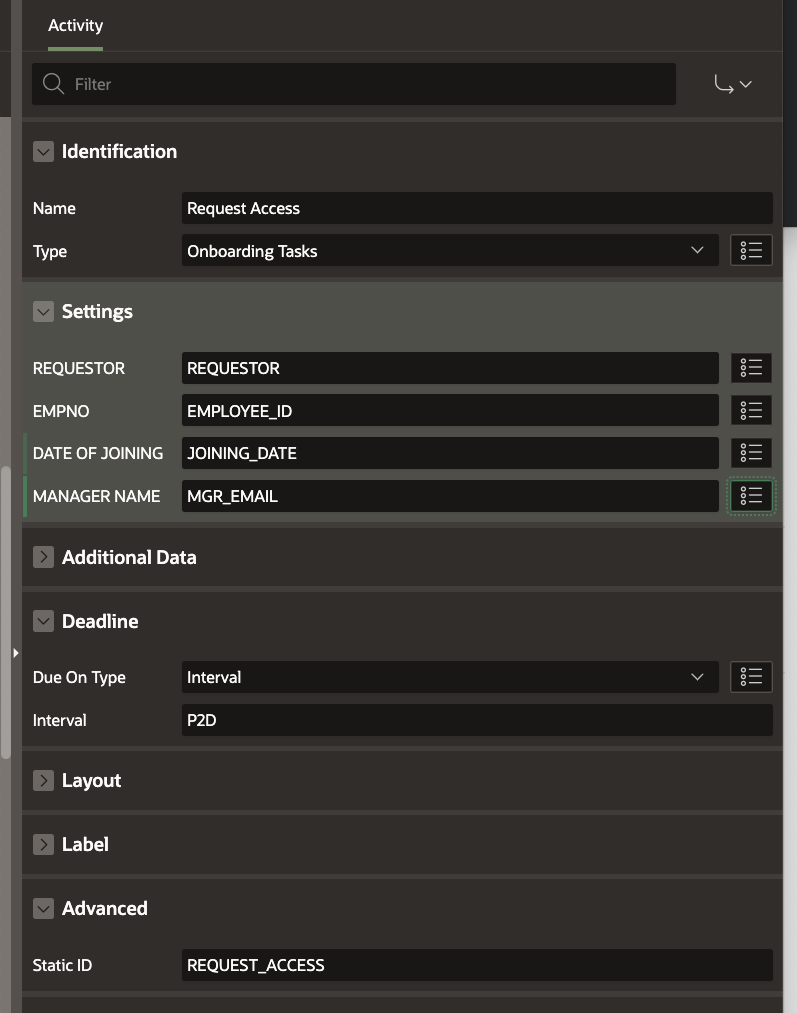
Task: Open item picker for DATE OF JOINING
Action: (x=751, y=453)
